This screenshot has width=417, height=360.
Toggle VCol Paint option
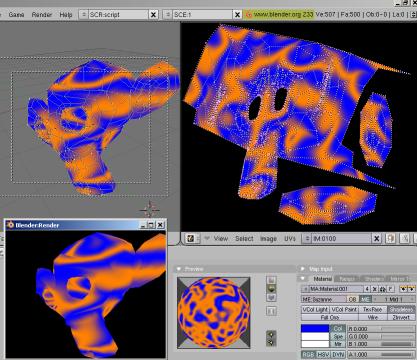343,310
